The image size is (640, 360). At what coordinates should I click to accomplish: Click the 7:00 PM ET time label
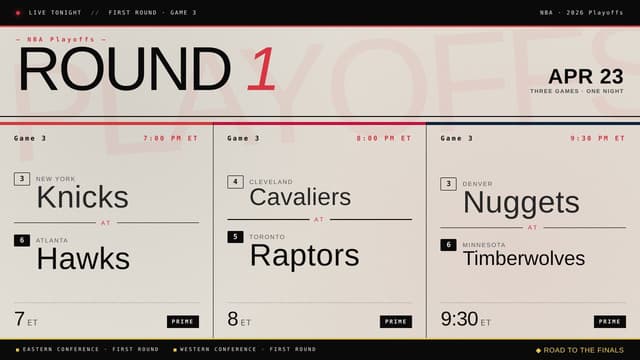click(171, 138)
